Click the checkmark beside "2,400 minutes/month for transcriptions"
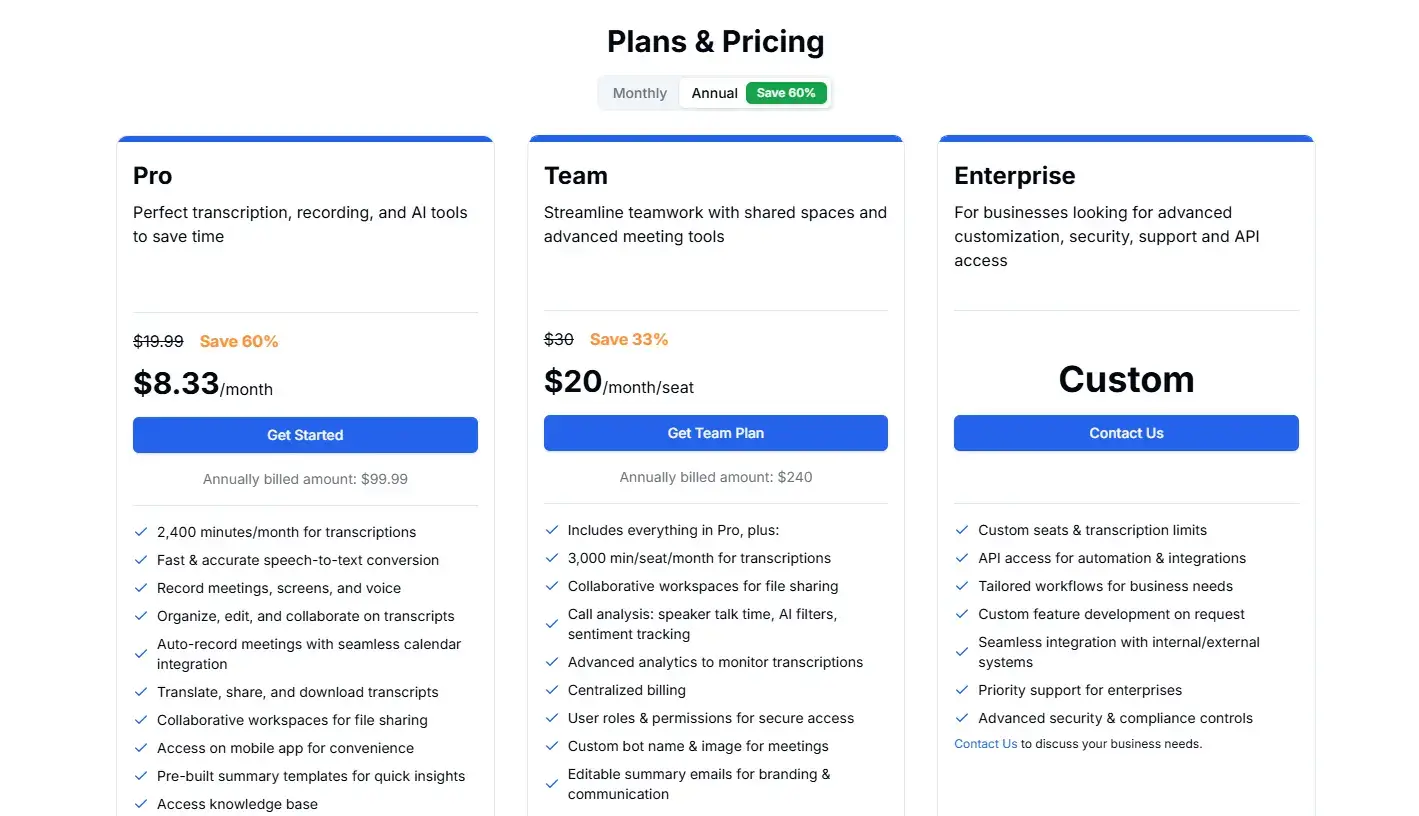Image resolution: width=1419 pixels, height=816 pixels. click(140, 531)
